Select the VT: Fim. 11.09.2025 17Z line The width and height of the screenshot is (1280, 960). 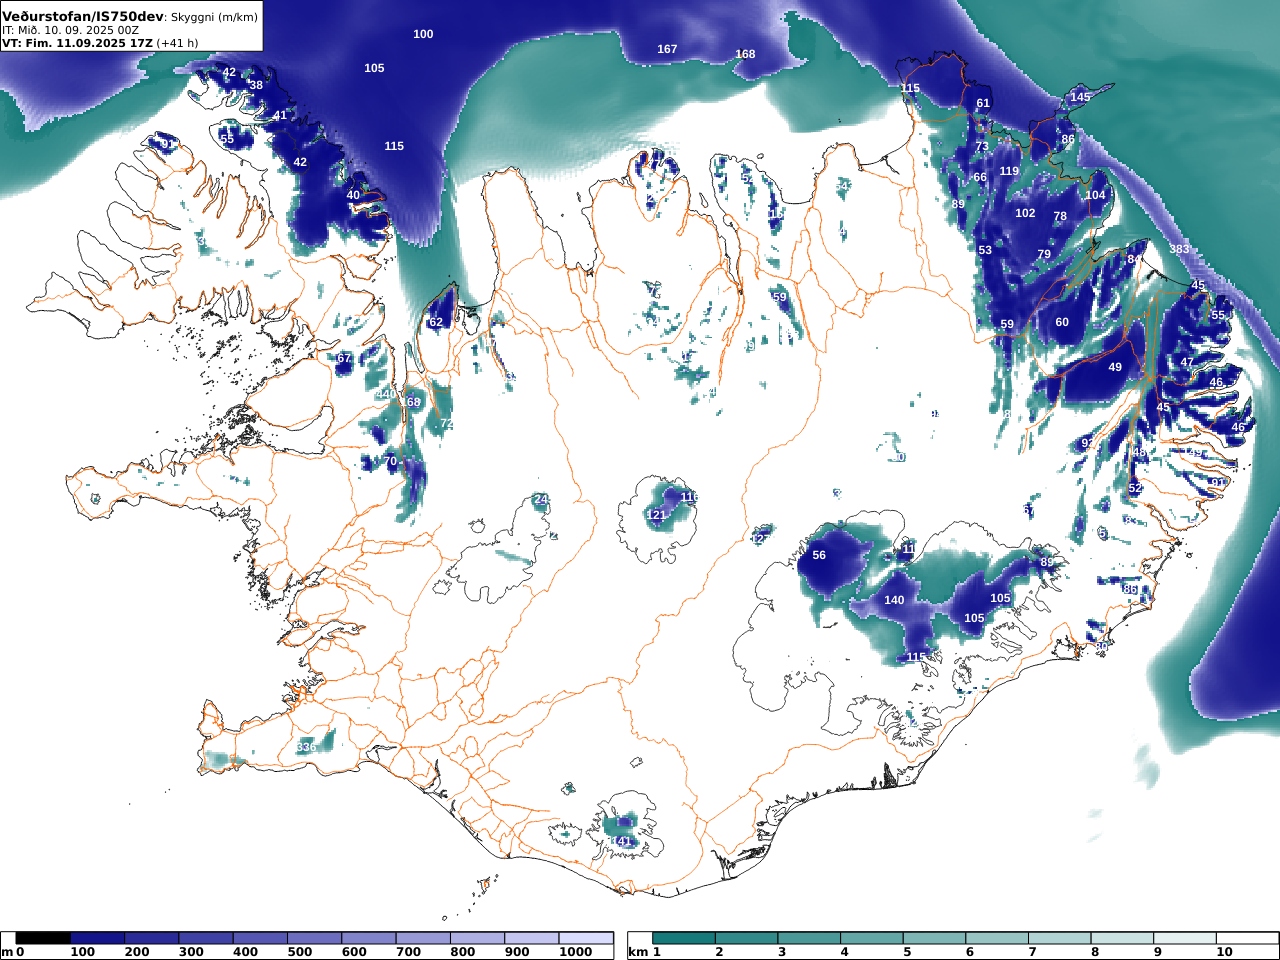tap(77, 43)
